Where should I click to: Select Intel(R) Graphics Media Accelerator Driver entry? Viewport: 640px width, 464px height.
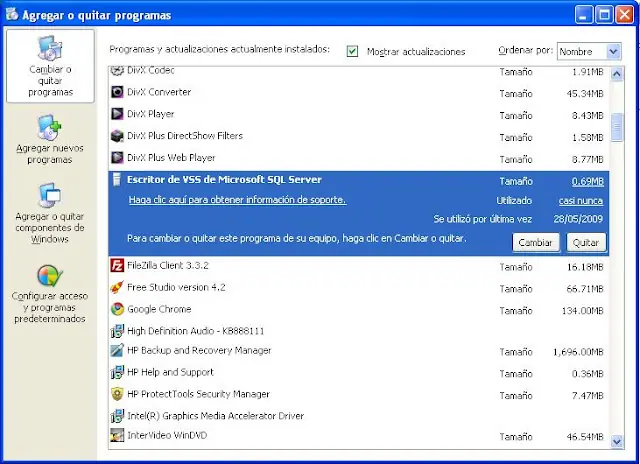coord(359,416)
